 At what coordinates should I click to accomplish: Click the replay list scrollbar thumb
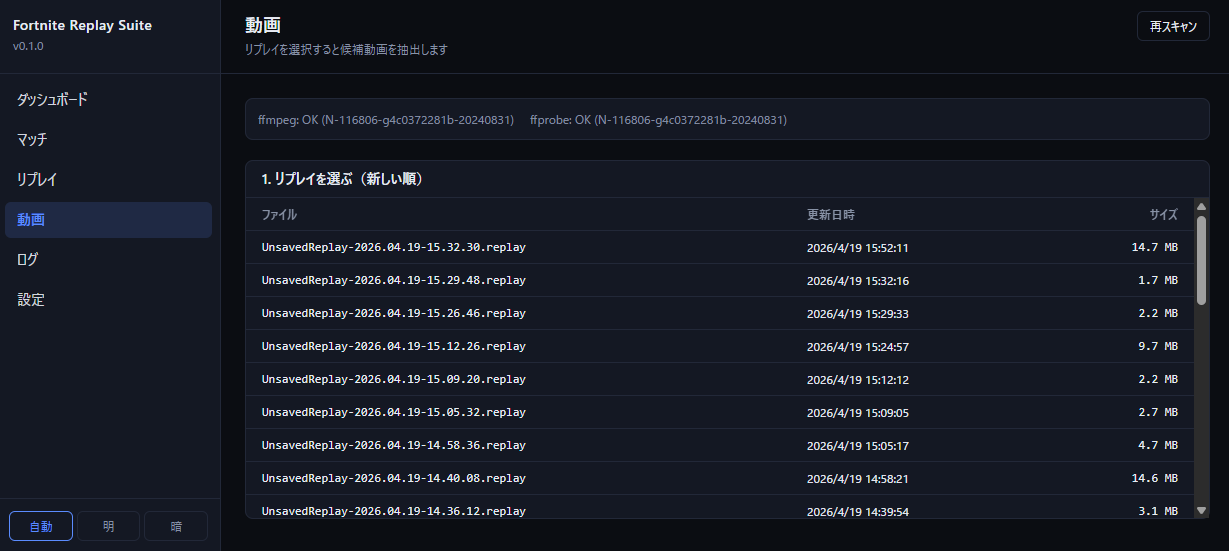[1201, 258]
